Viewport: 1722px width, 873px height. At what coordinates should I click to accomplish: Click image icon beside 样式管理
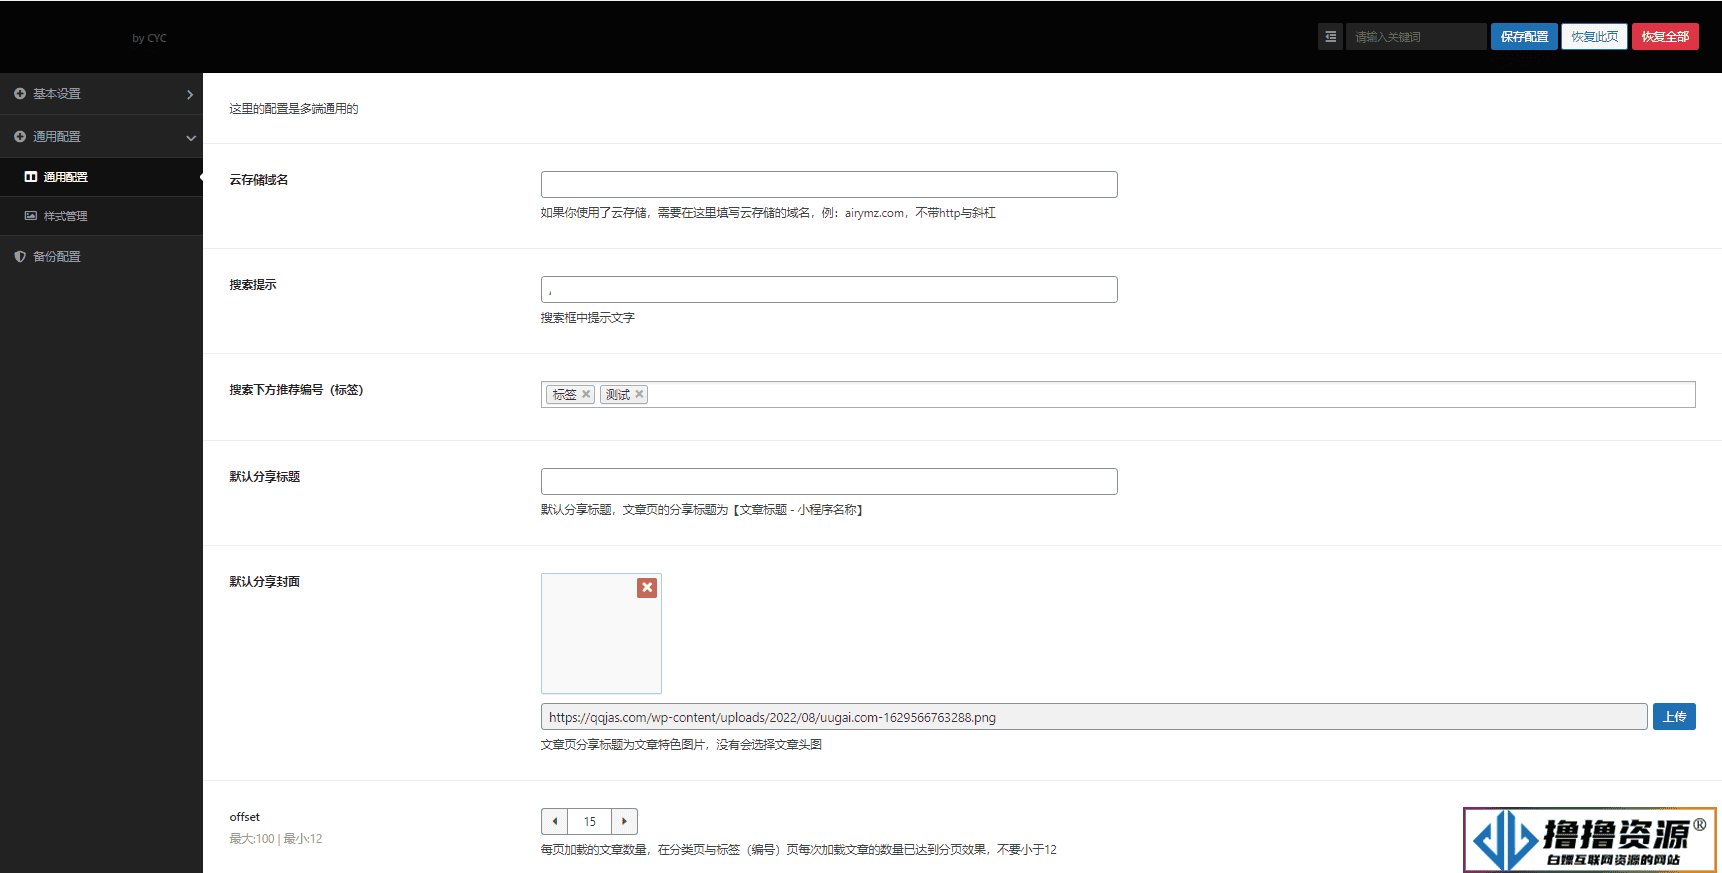[x=31, y=216]
